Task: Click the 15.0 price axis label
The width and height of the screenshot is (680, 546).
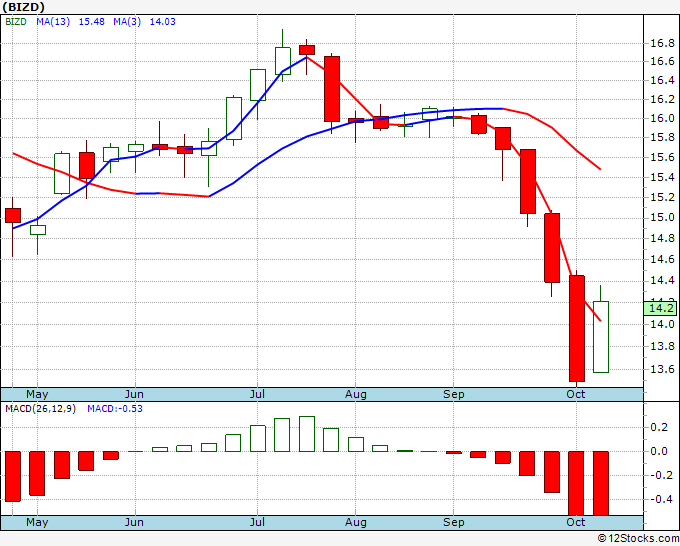Action: pos(662,217)
